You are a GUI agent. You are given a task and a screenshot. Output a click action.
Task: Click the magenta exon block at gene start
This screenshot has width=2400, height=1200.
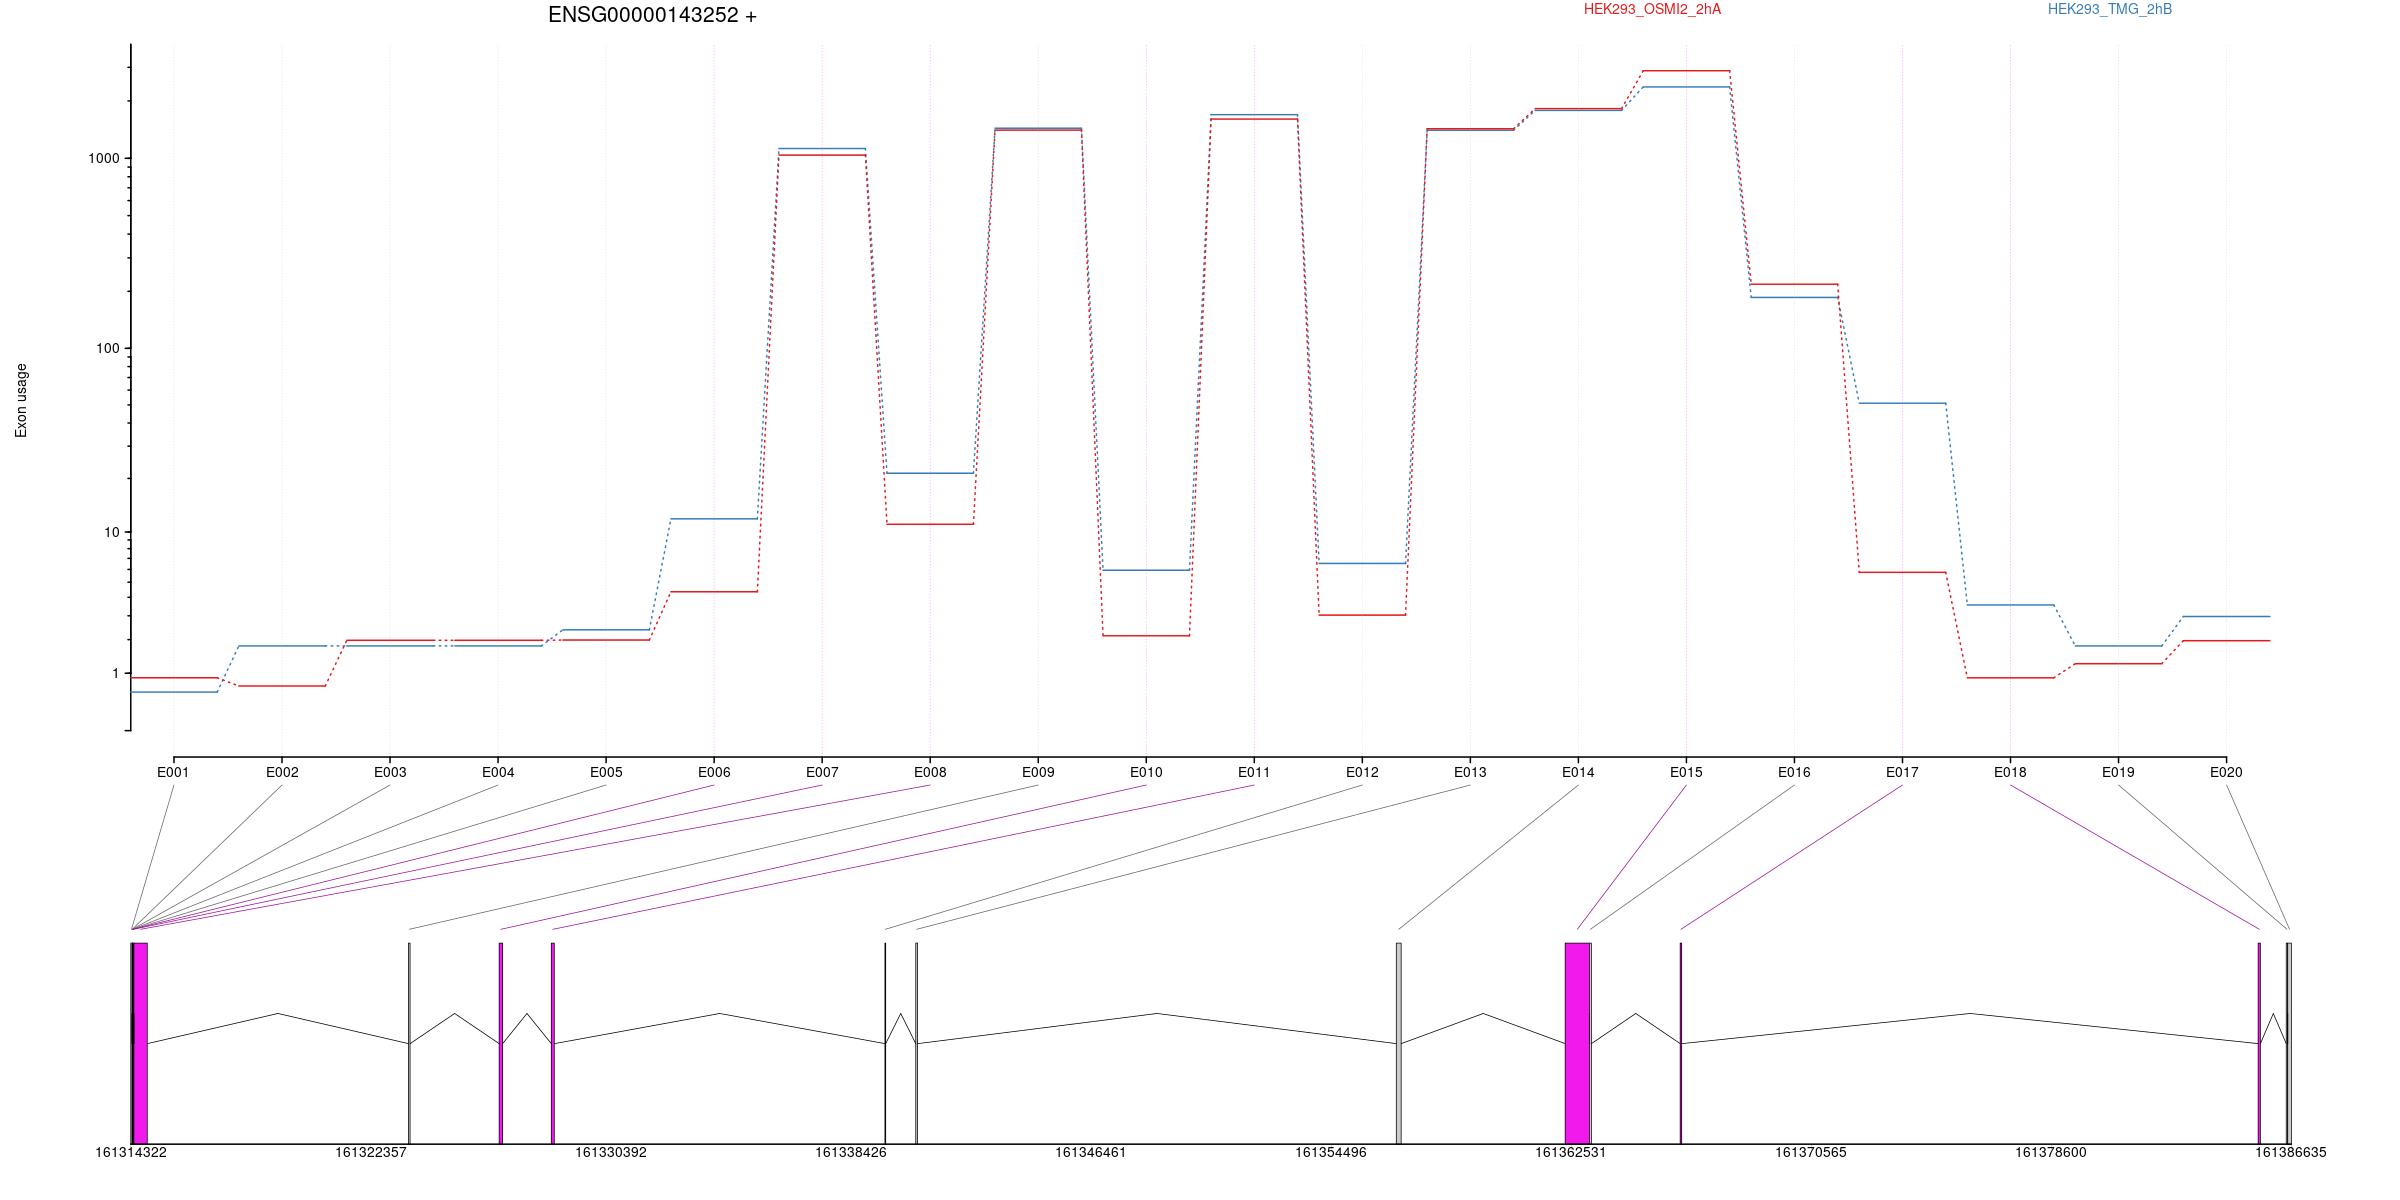[140, 1043]
